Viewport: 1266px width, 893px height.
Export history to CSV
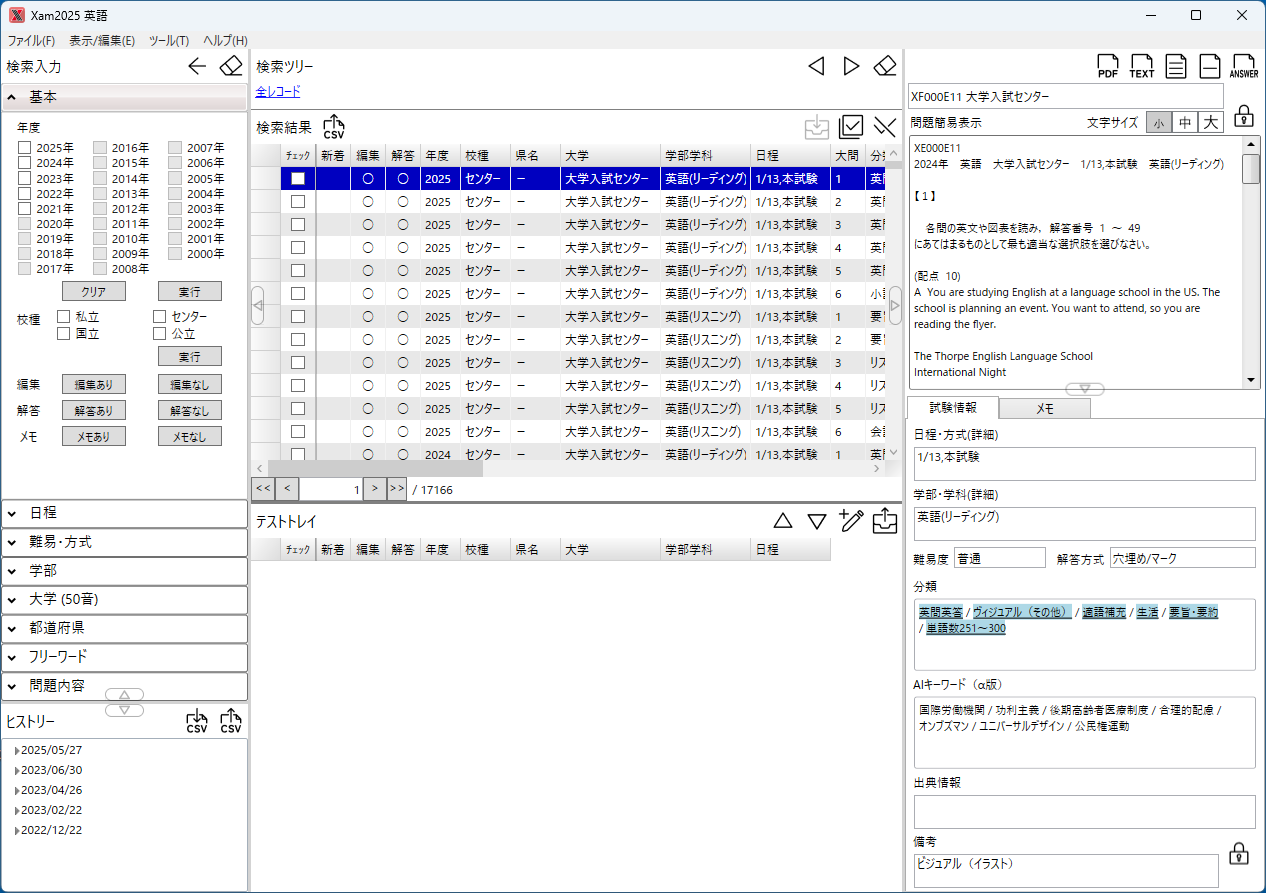(x=231, y=722)
